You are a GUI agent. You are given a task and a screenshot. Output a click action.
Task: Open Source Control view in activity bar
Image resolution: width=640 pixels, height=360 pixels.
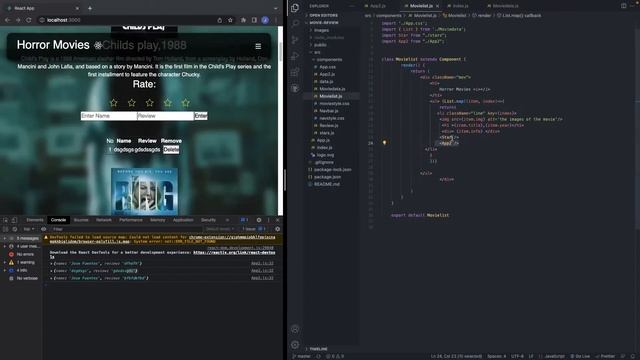pos(295,40)
